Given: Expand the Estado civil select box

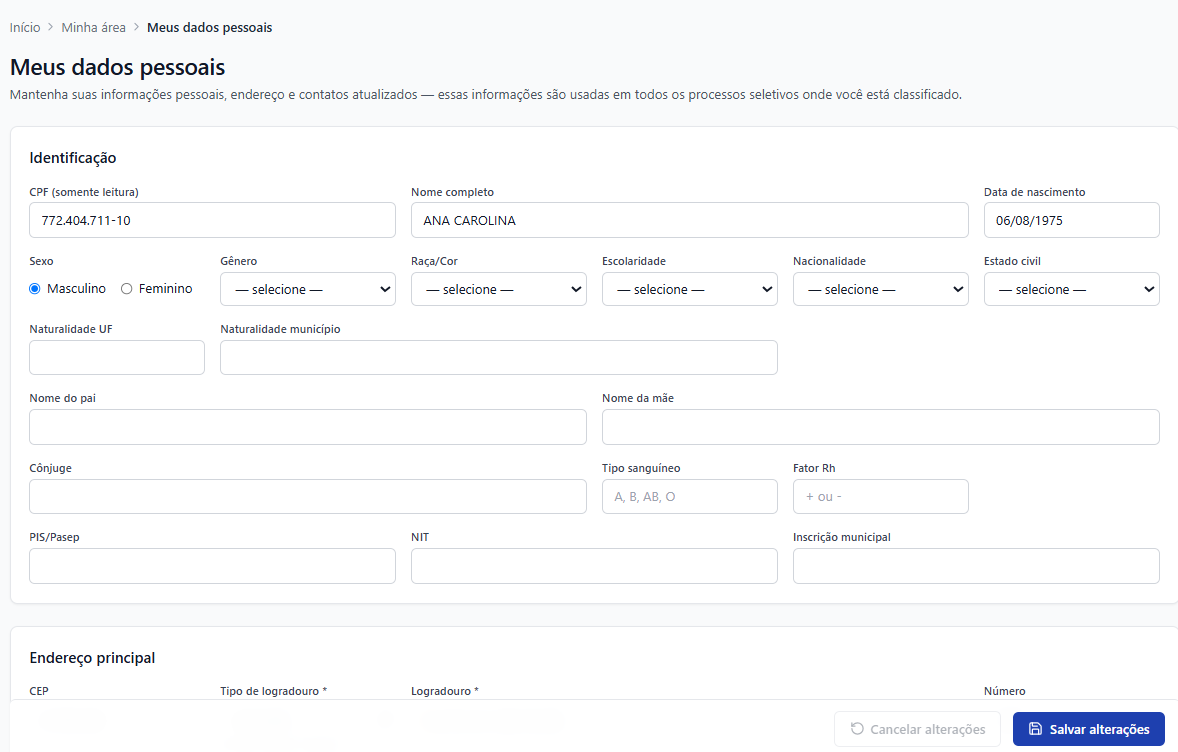Looking at the screenshot, I should coord(1071,289).
